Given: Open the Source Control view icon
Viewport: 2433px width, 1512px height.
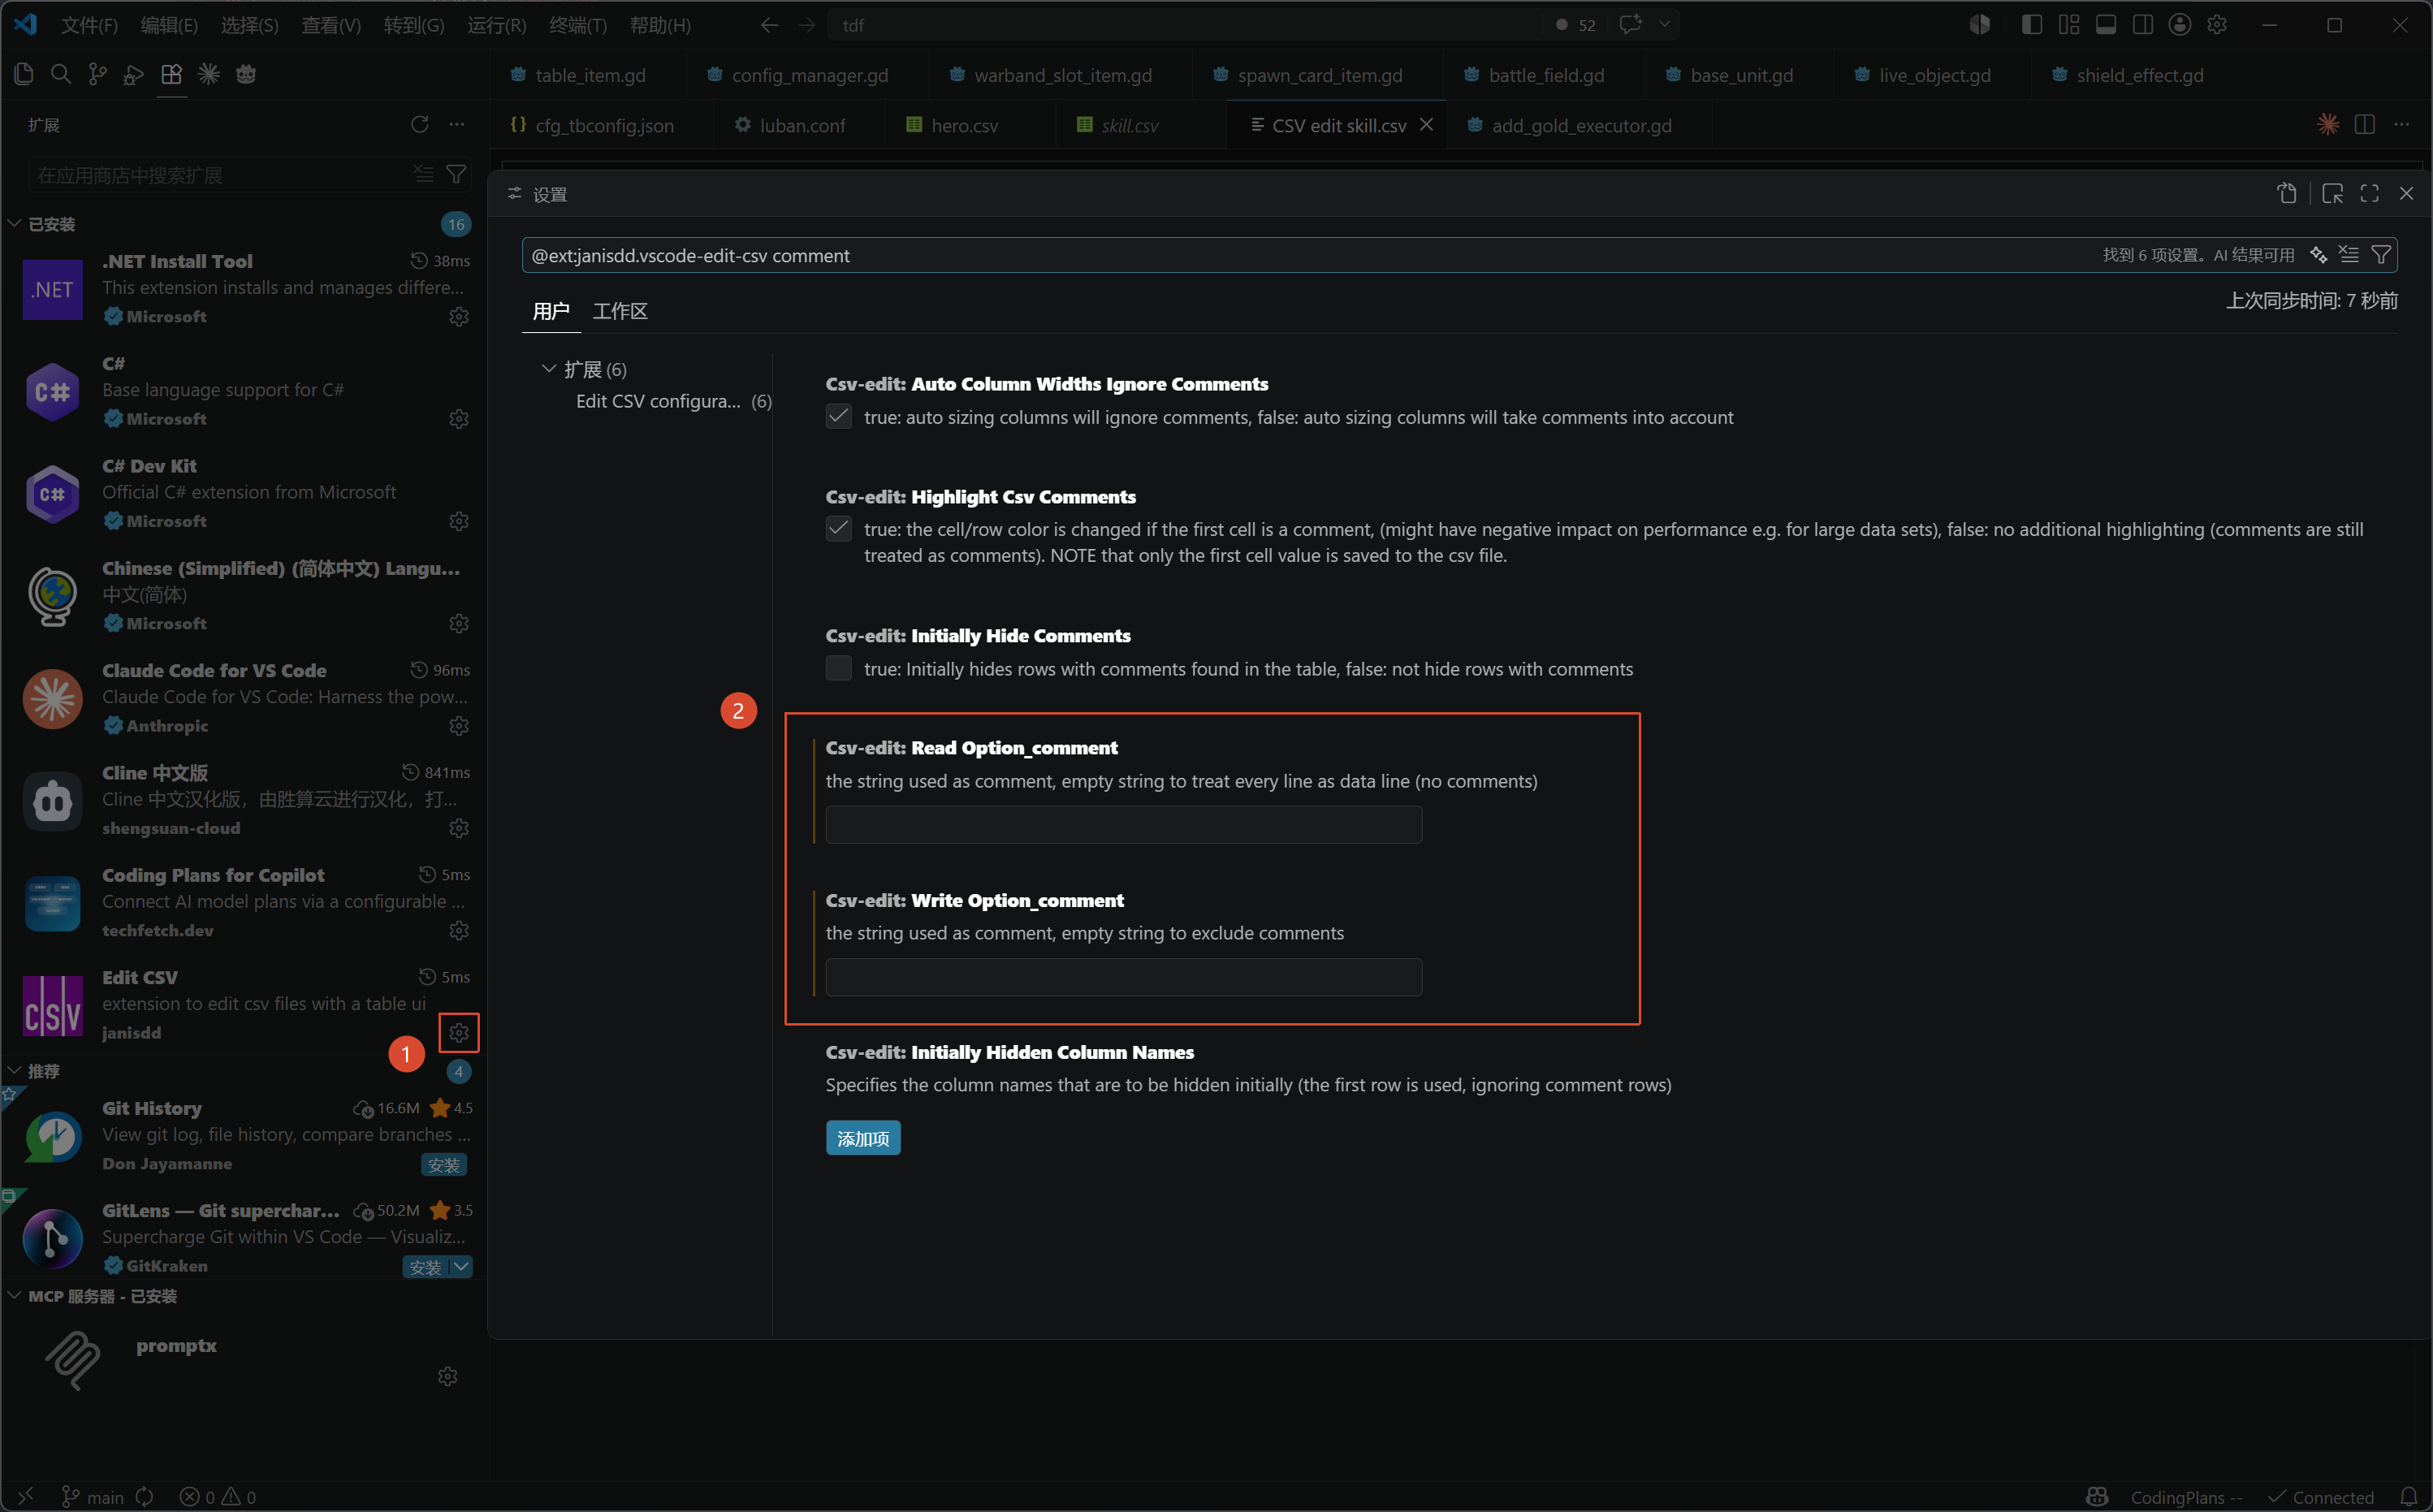Looking at the screenshot, I should (97, 74).
